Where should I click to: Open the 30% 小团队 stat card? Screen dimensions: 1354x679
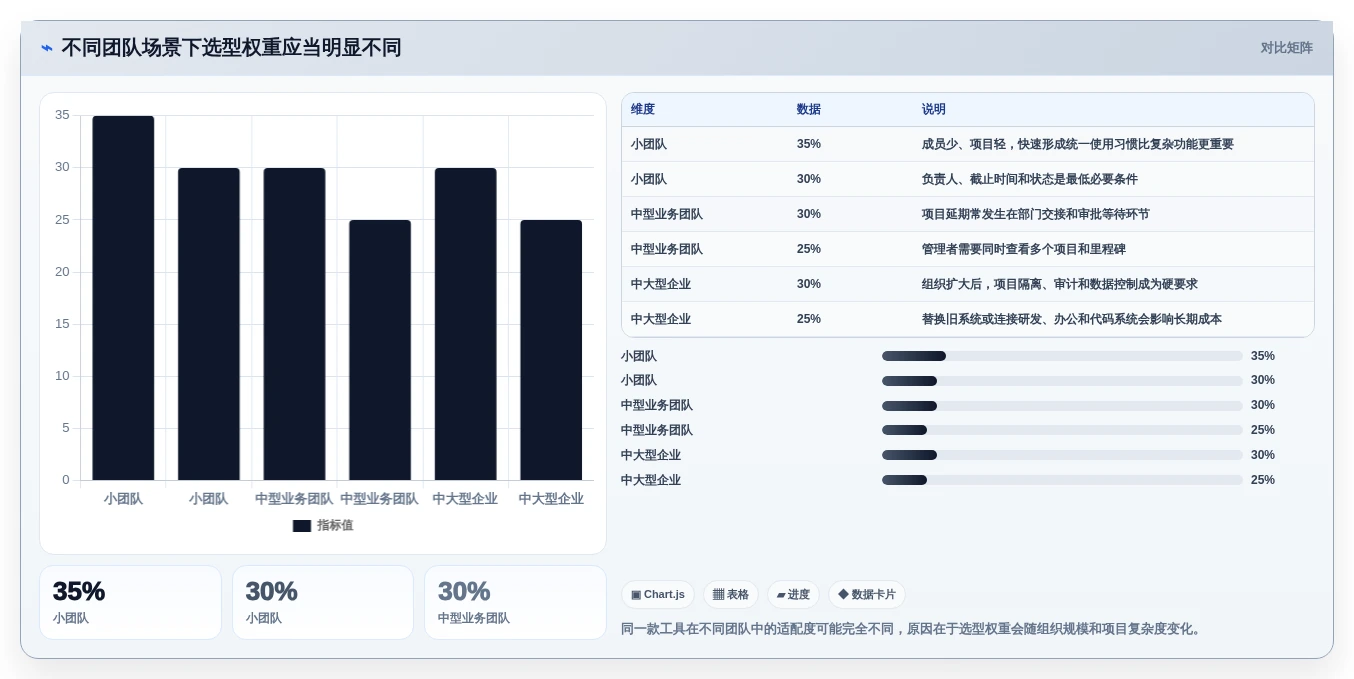click(323, 603)
